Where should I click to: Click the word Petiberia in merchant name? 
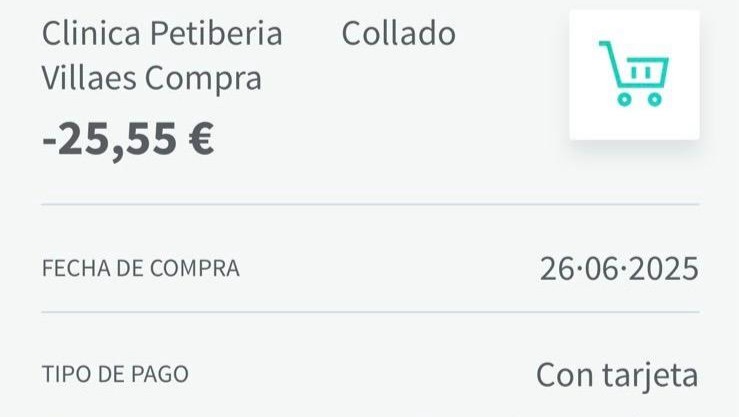(x=216, y=33)
